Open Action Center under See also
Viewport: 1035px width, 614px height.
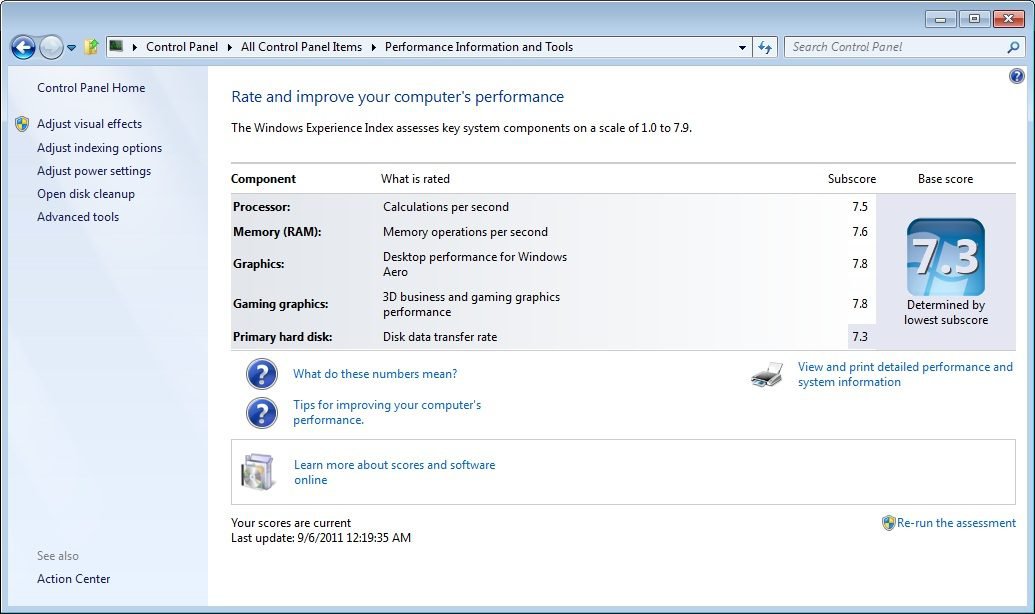point(73,579)
